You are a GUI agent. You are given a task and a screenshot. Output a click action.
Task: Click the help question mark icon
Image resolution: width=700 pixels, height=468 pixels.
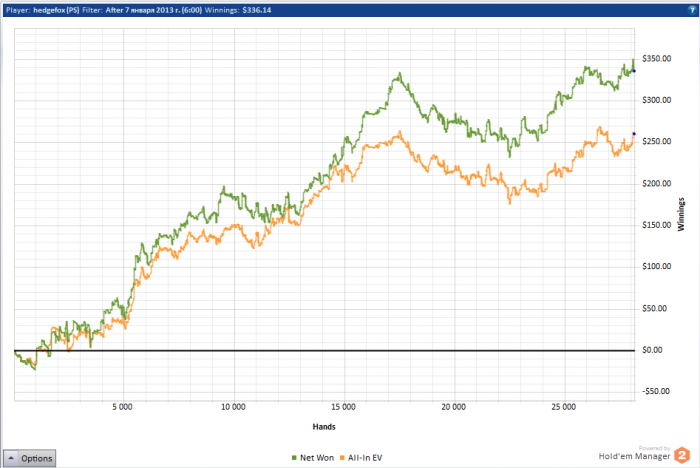pyautogui.click(x=692, y=10)
